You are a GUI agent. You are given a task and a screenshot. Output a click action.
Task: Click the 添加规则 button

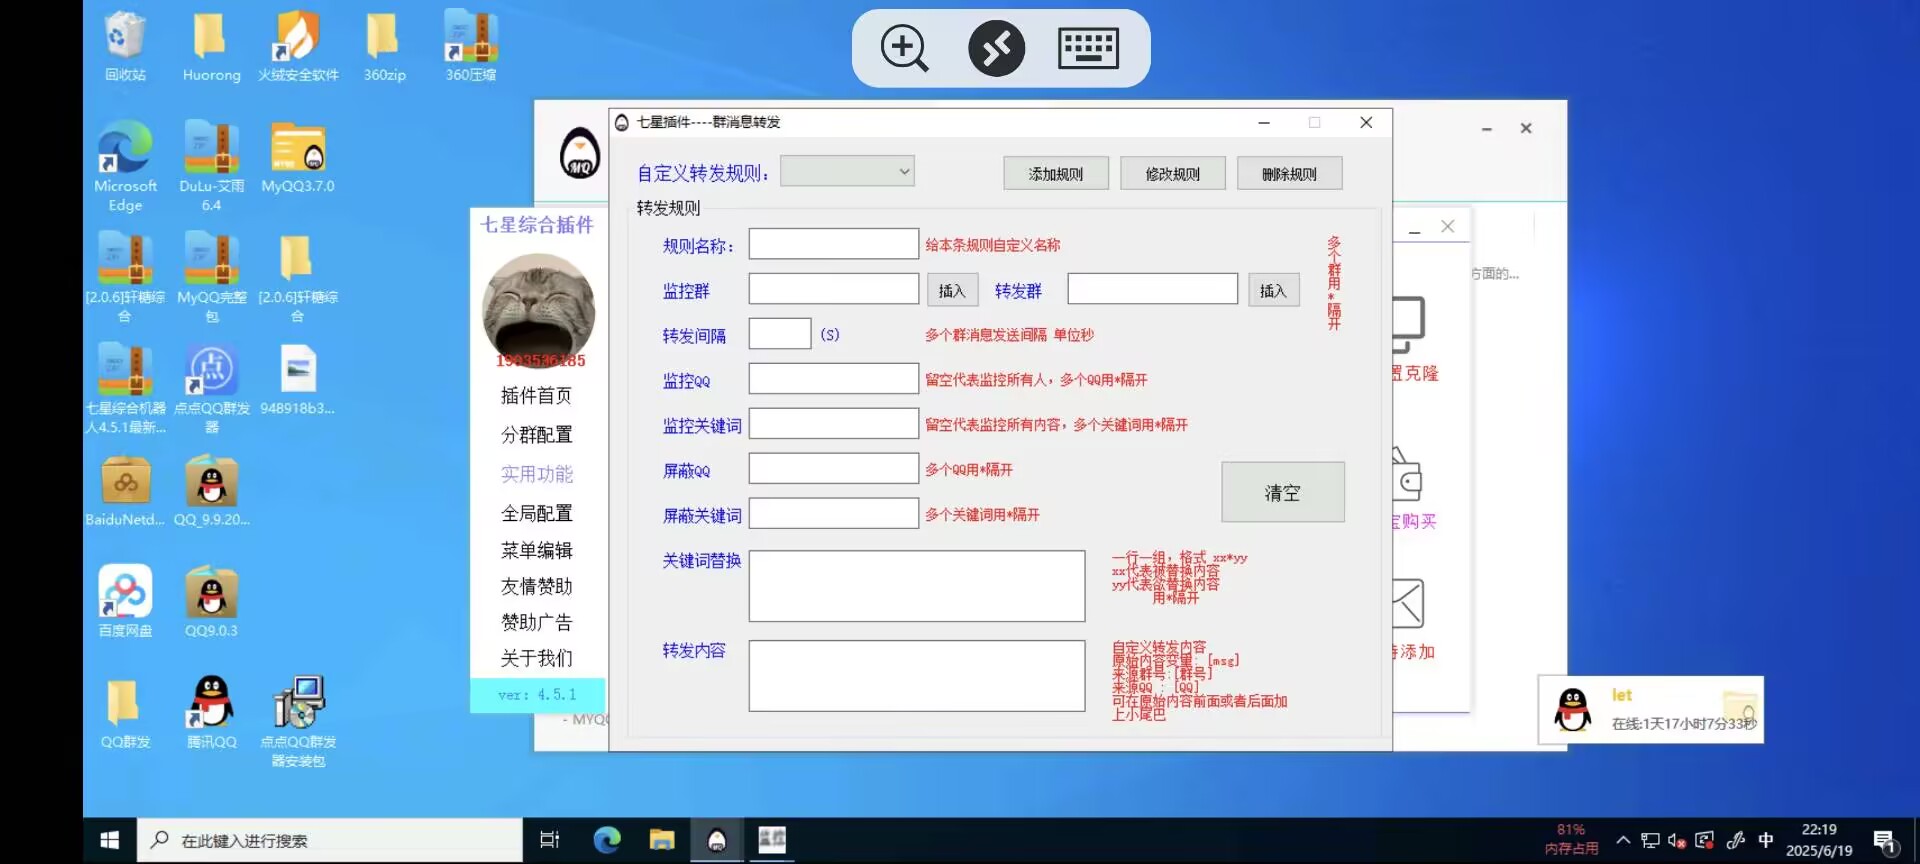point(1056,174)
